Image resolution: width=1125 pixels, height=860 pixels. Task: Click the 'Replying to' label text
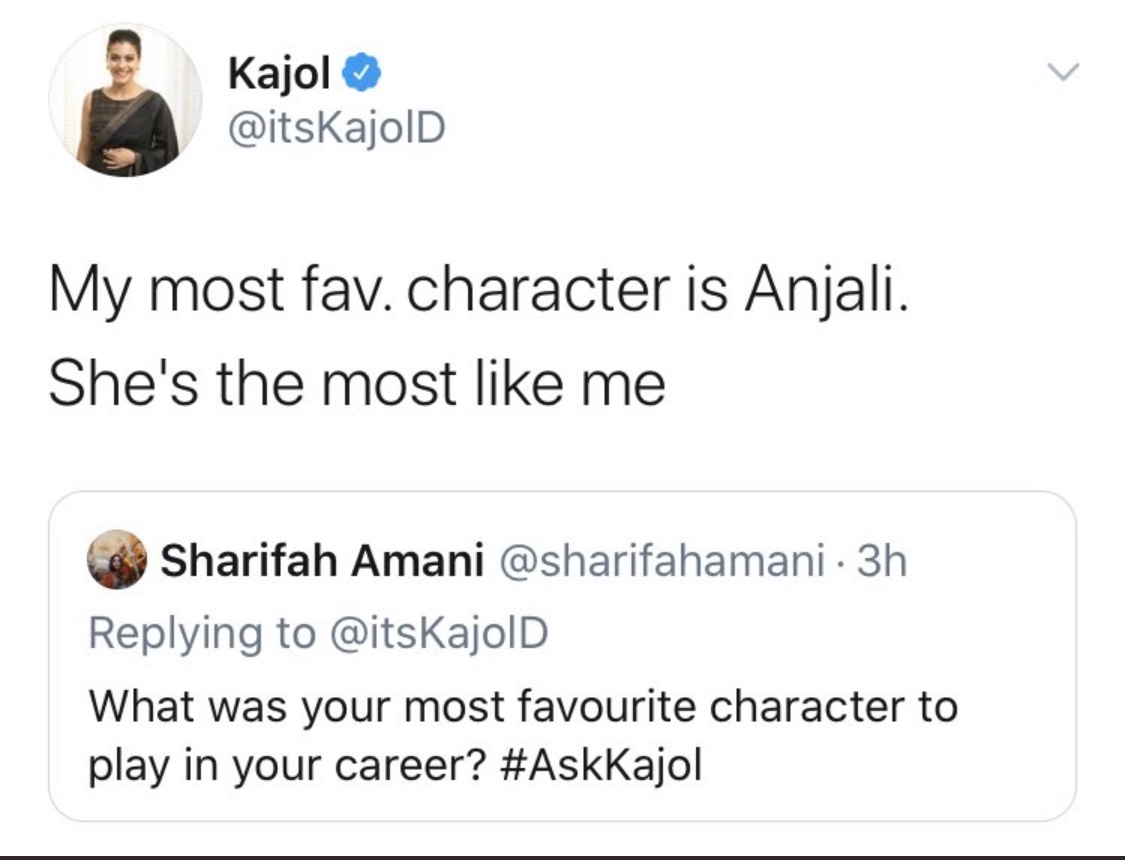point(202,633)
